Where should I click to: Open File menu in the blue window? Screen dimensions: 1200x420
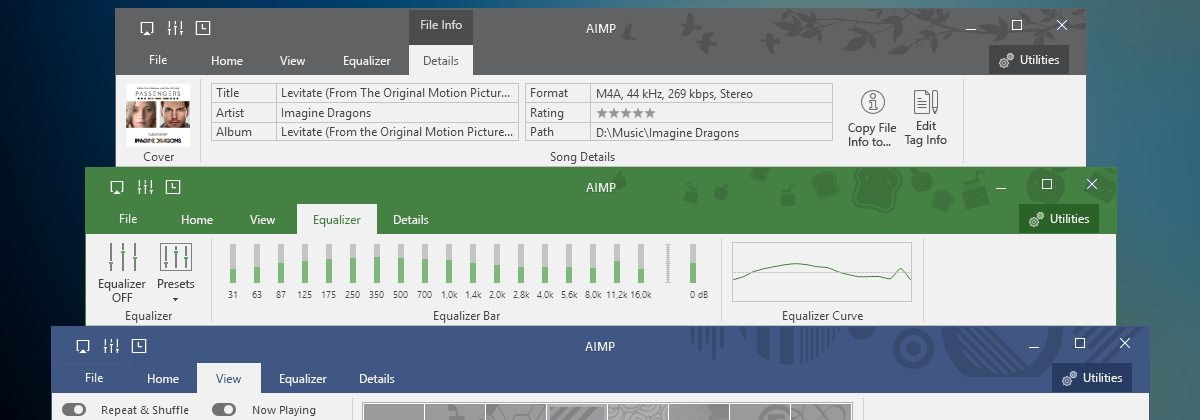[94, 378]
